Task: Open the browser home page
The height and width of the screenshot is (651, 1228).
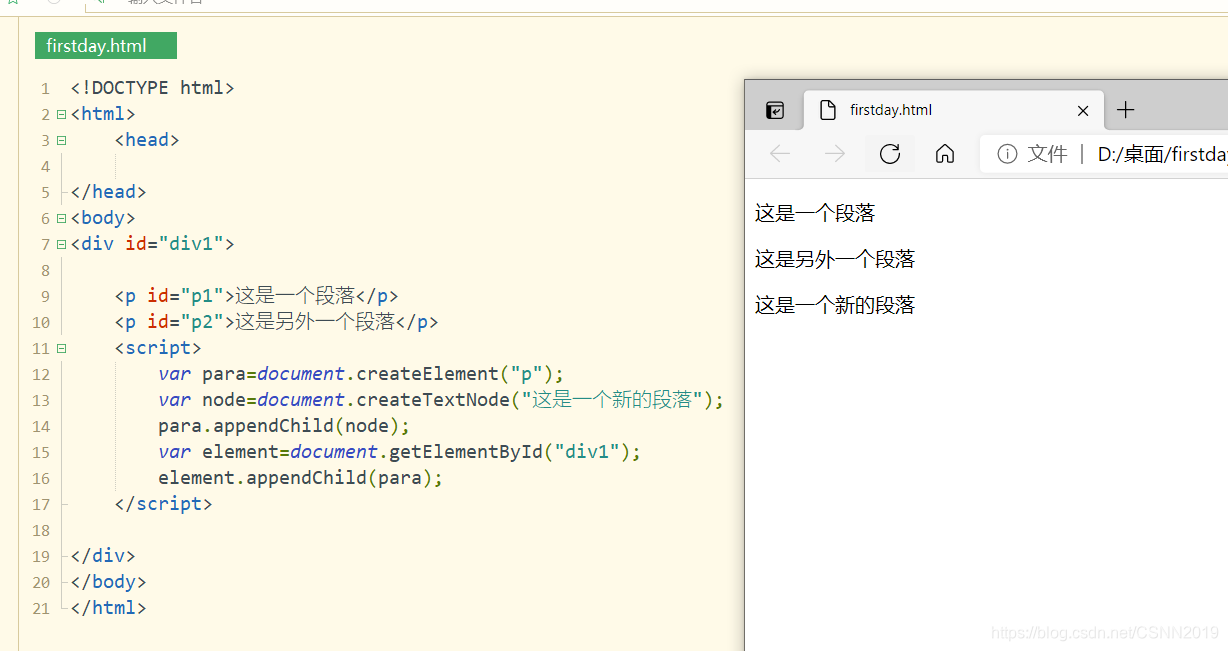Action: tap(945, 153)
